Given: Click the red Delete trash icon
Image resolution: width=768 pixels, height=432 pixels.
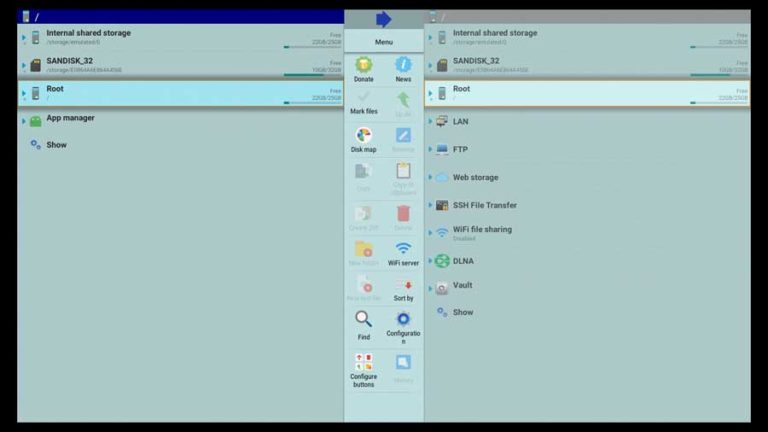Looking at the screenshot, I should [x=403, y=214].
